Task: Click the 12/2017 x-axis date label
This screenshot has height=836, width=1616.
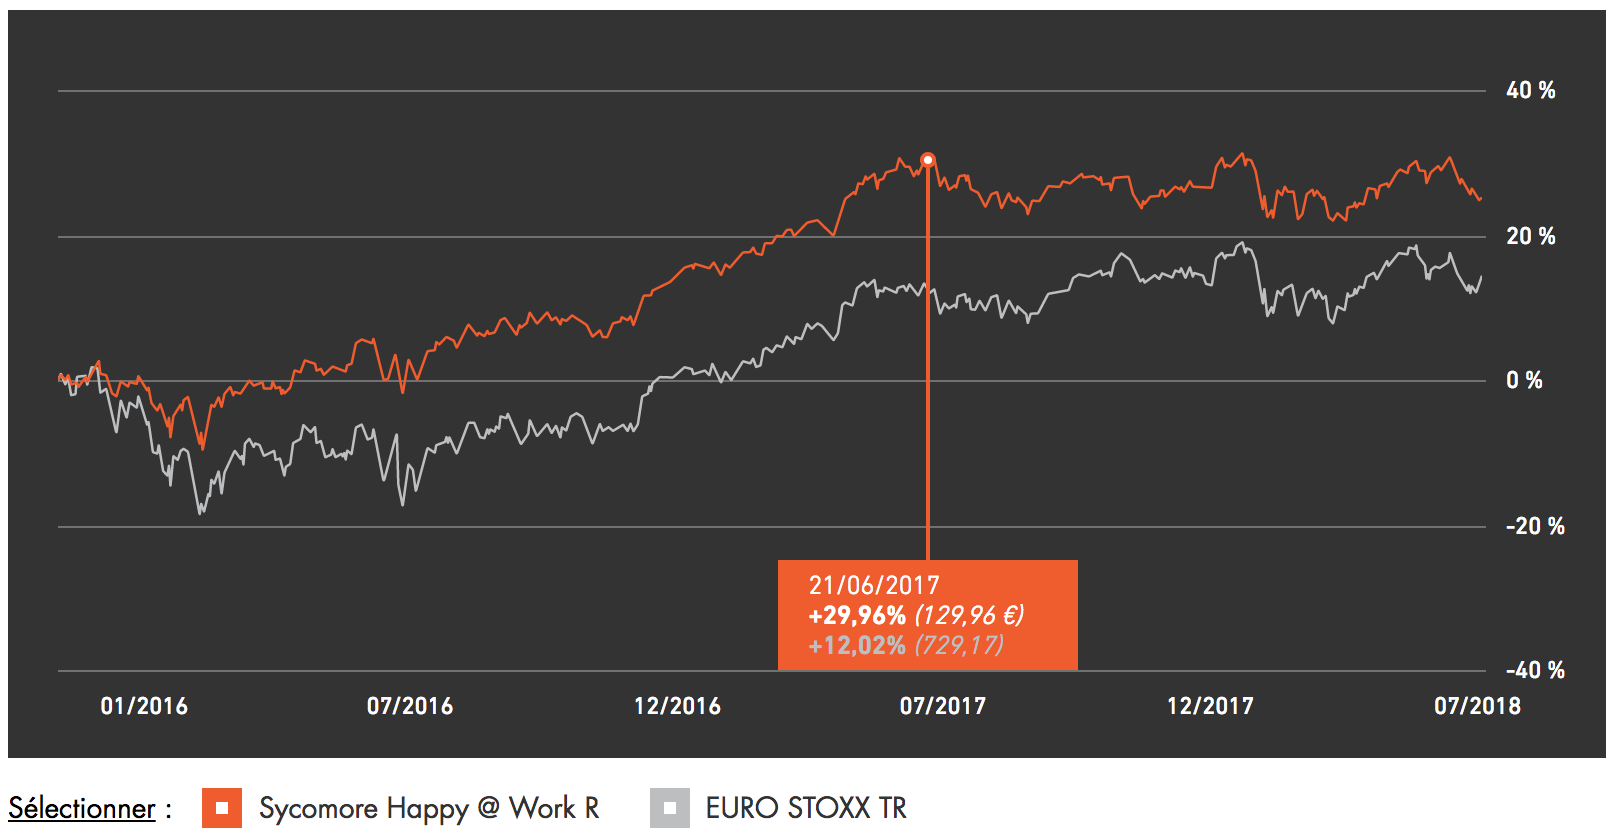Action: pyautogui.click(x=1210, y=706)
